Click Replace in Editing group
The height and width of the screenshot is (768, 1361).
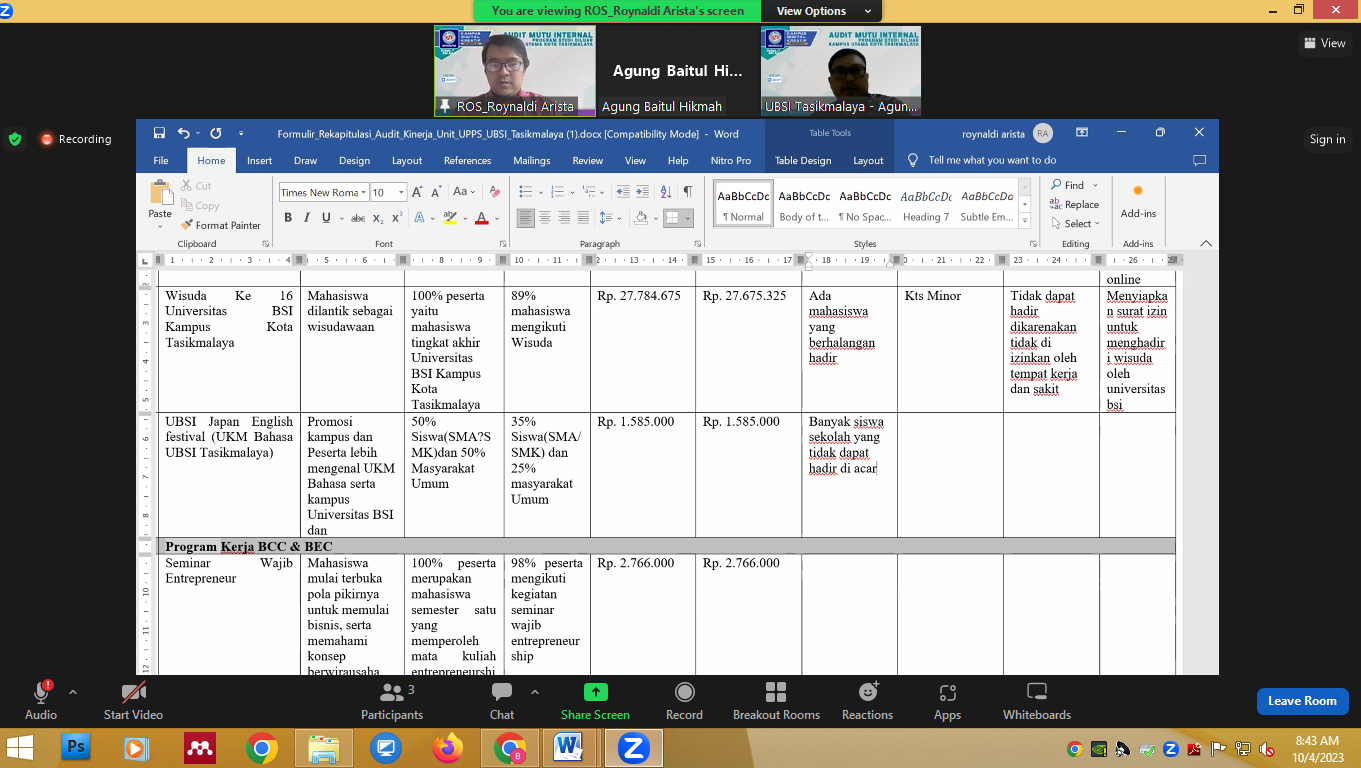(x=1075, y=204)
